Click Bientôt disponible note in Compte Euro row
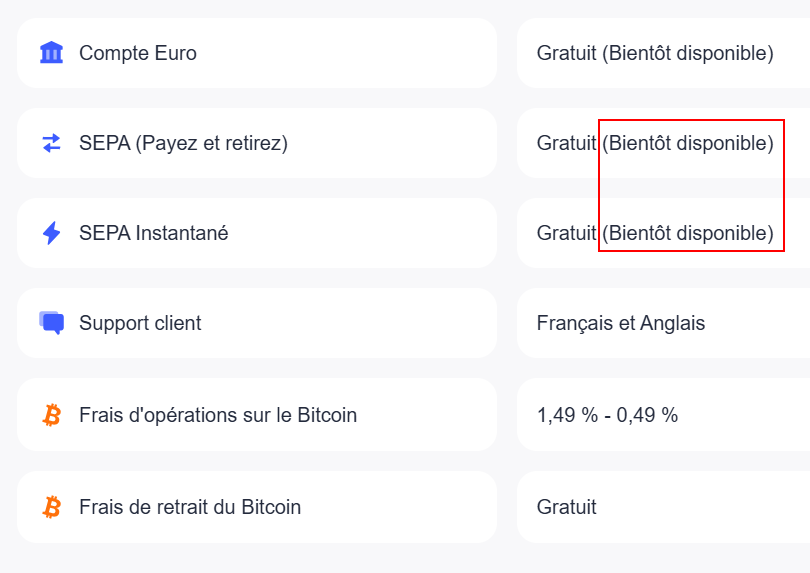 [688, 53]
